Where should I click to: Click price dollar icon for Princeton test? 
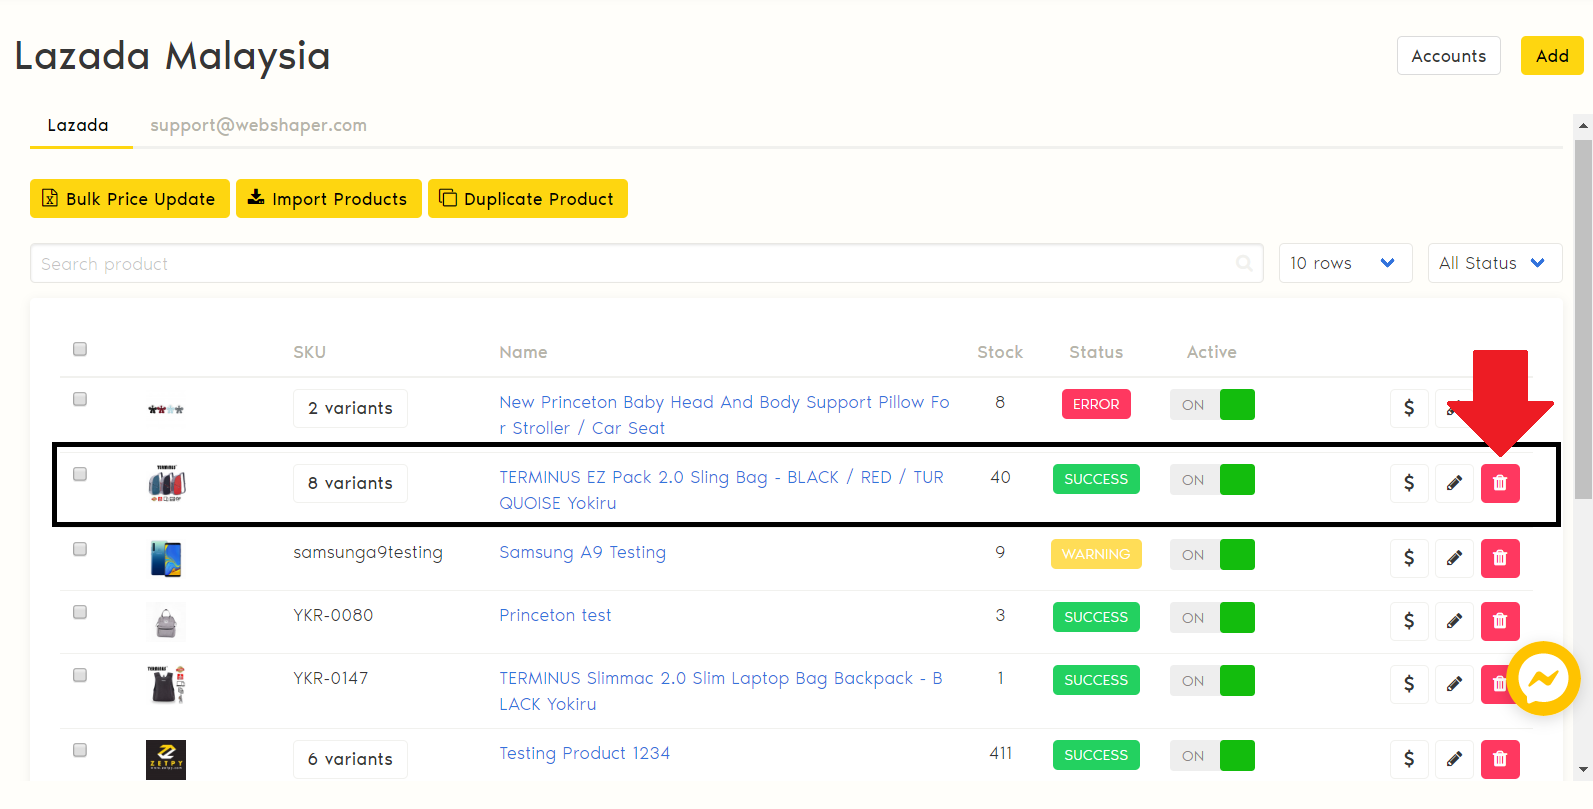[x=1409, y=621]
